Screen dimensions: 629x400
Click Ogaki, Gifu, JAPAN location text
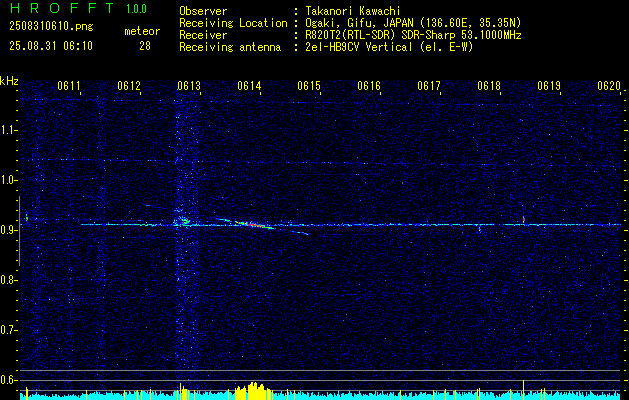(413, 23)
